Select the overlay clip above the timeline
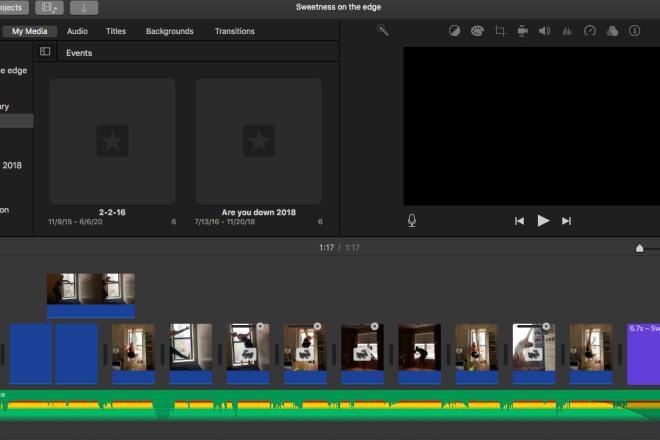This screenshot has width=660, height=440. (90, 295)
